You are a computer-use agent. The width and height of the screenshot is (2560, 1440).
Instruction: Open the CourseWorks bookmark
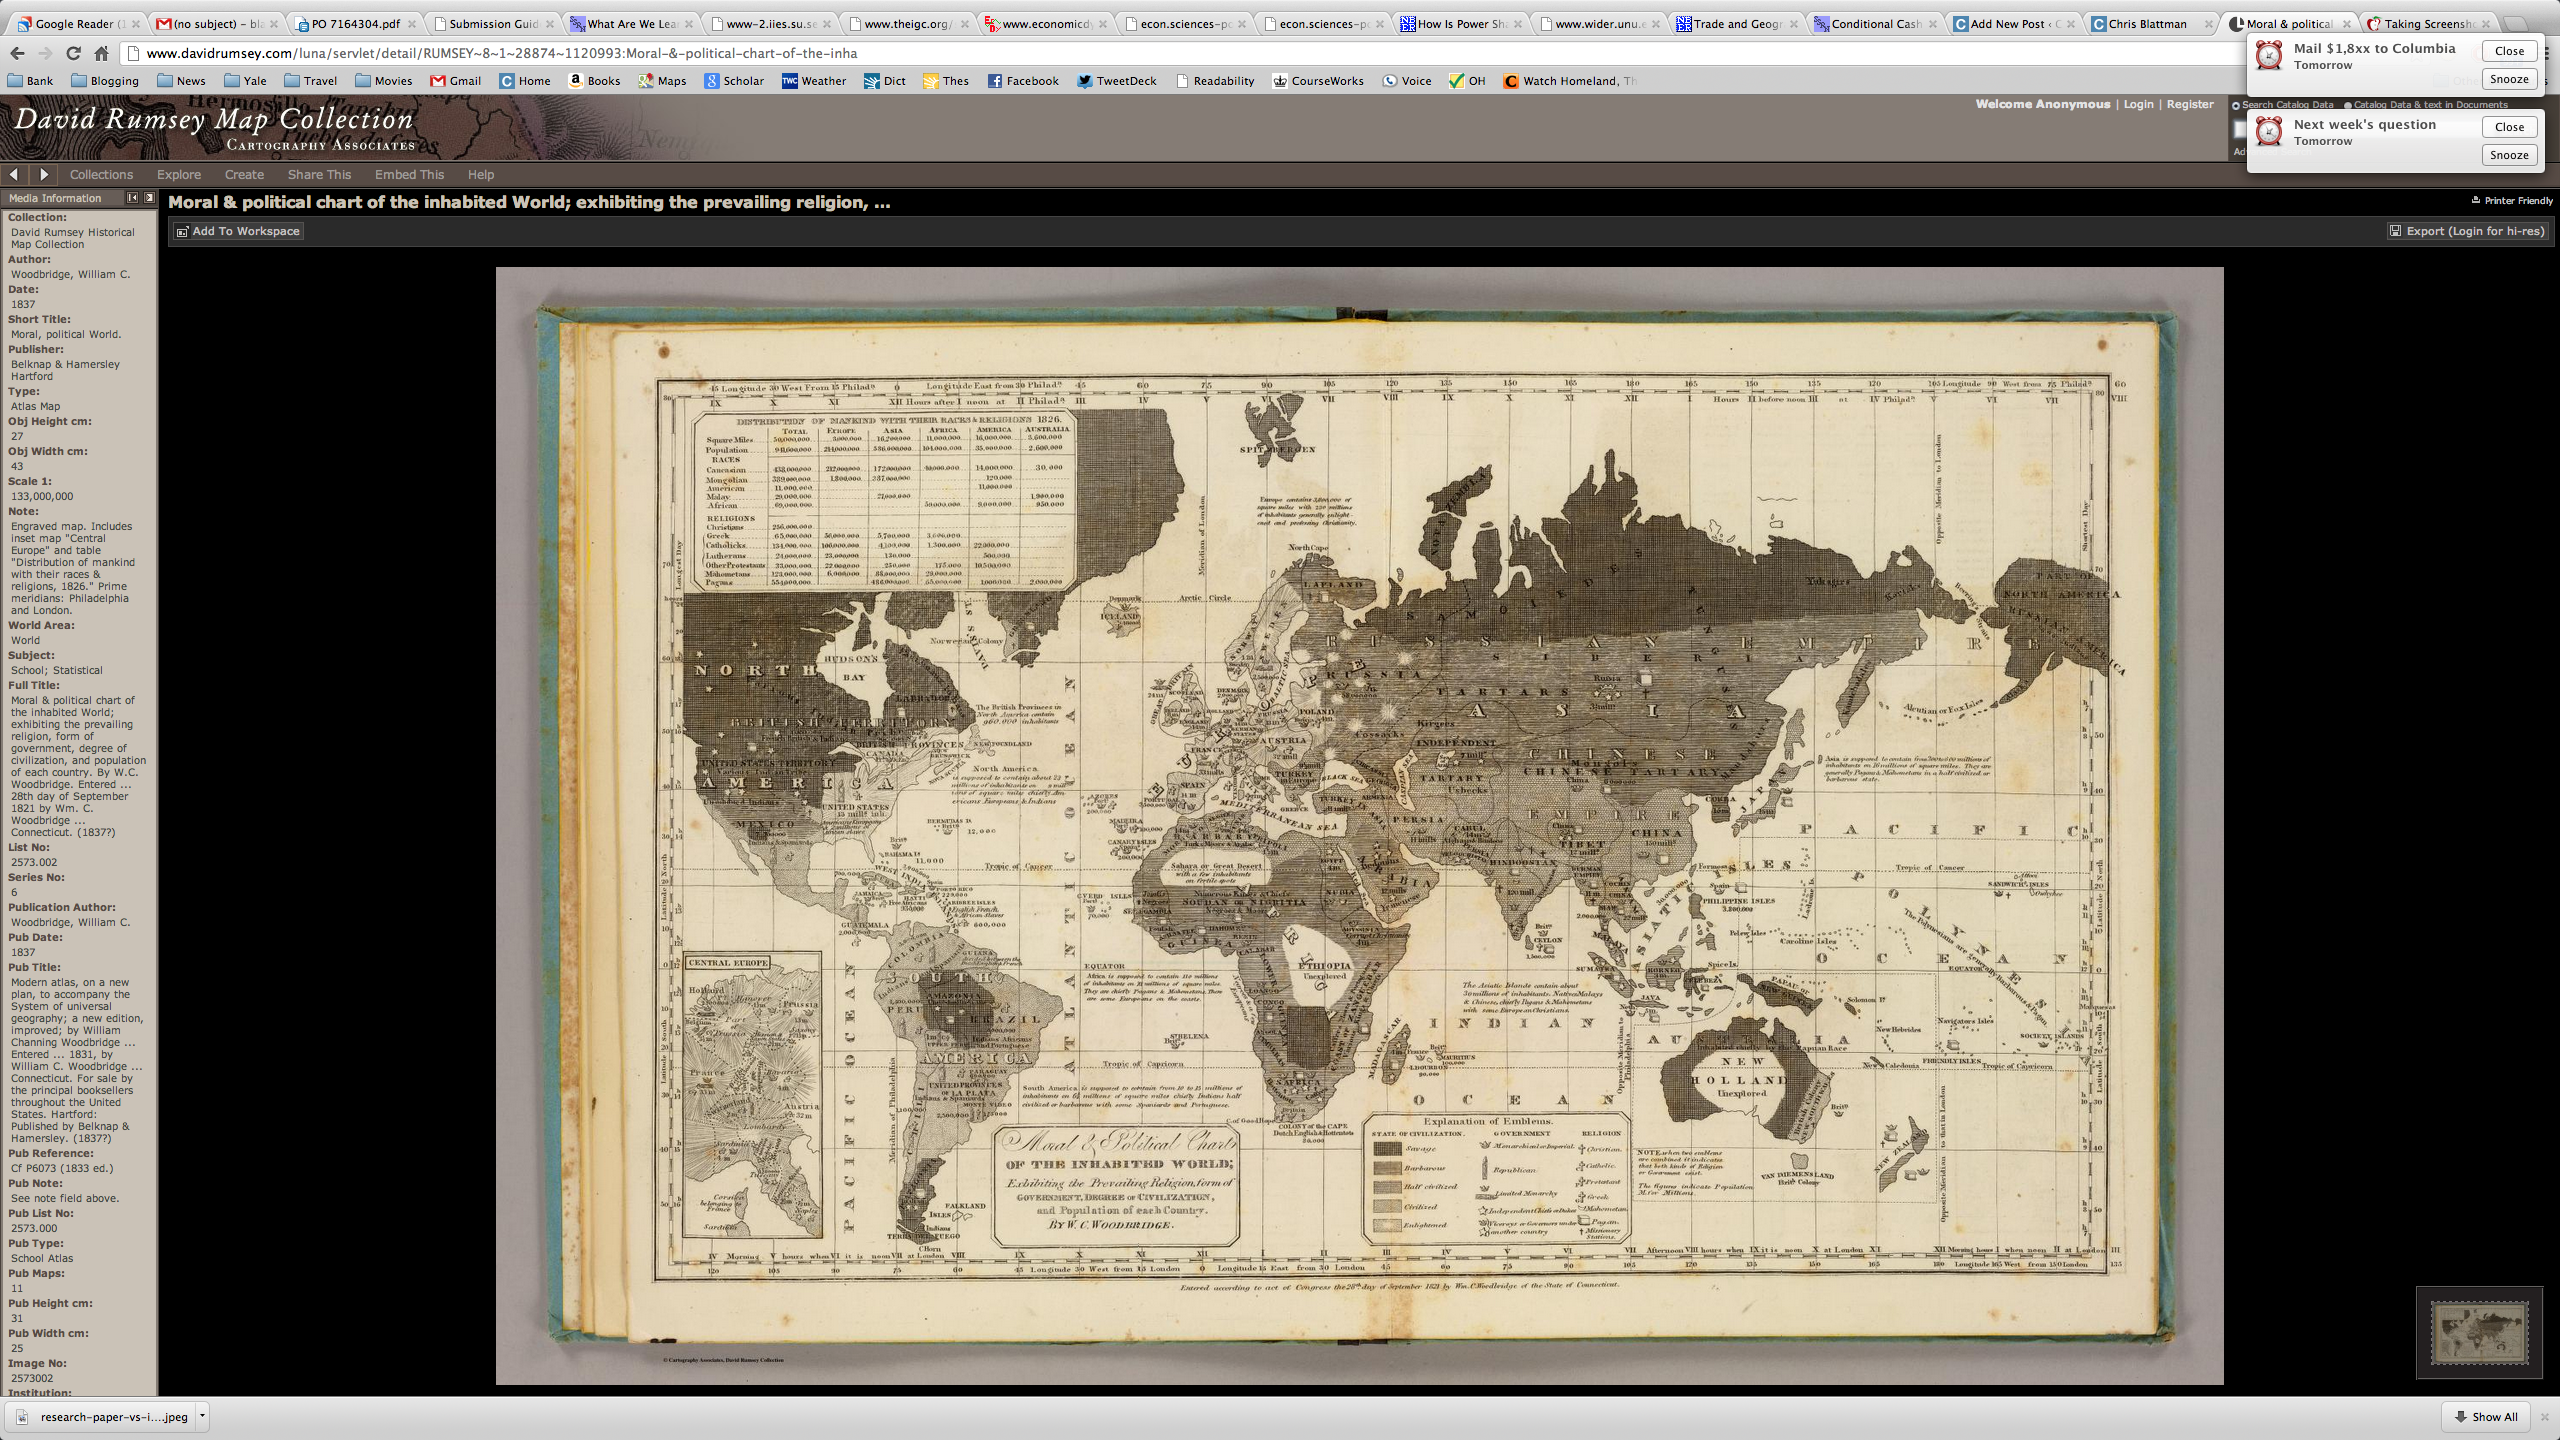coord(1318,81)
